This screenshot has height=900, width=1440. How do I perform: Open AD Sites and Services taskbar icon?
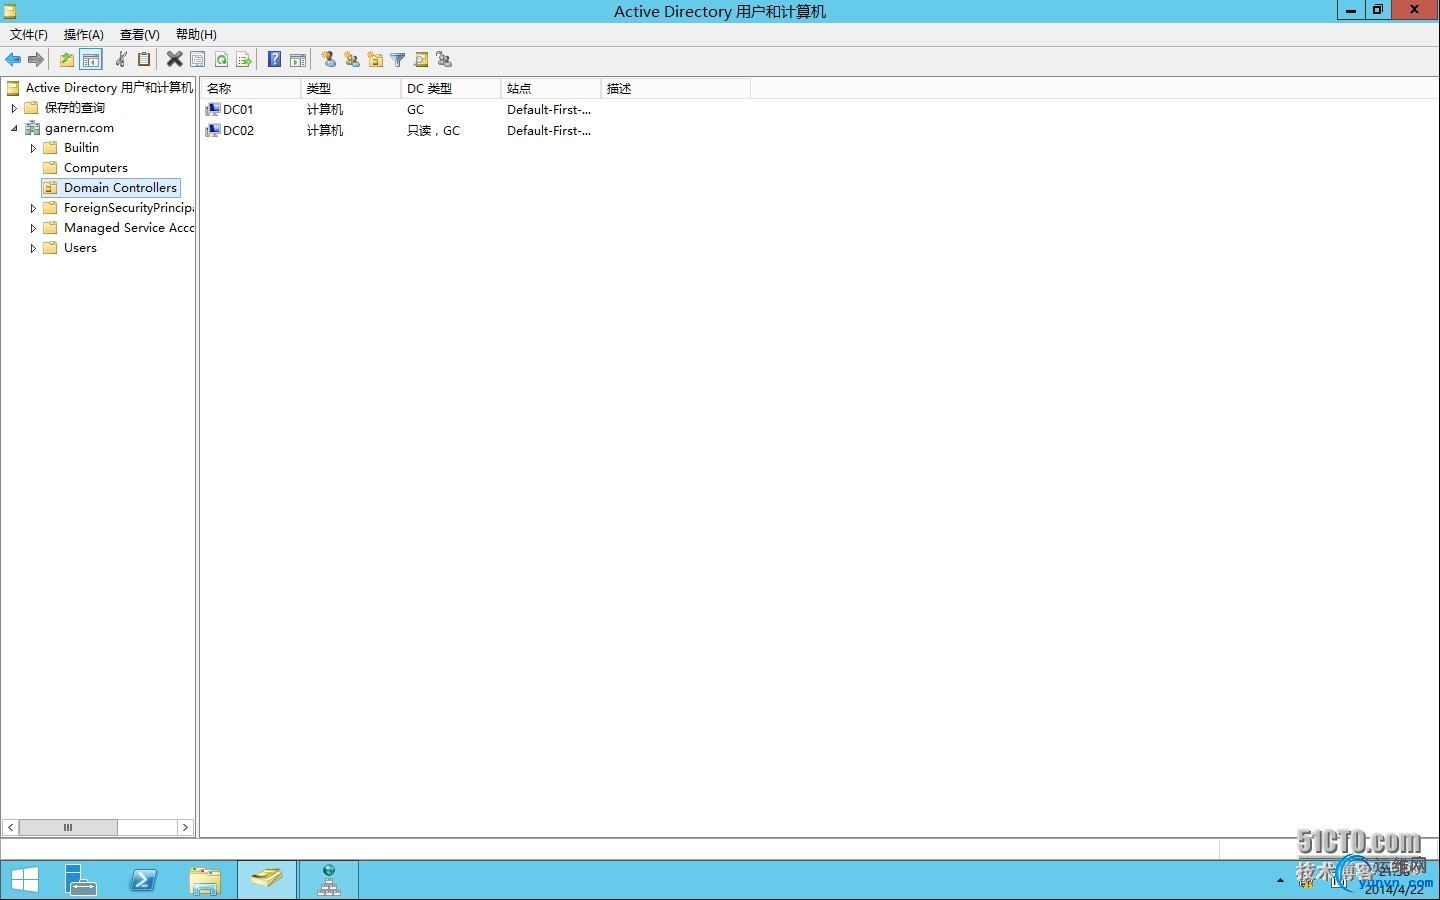[x=329, y=880]
